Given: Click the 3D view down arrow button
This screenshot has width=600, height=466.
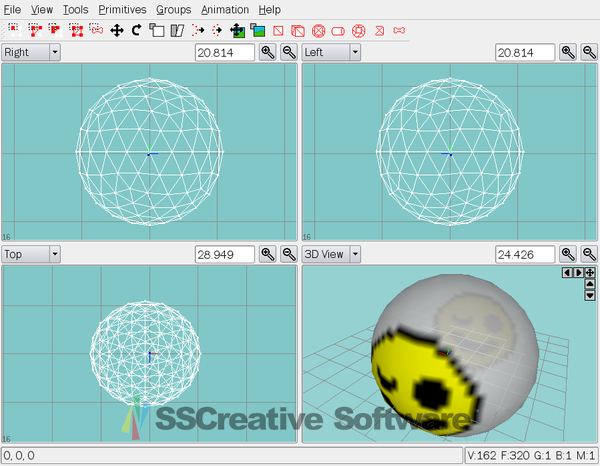Looking at the screenshot, I should pyautogui.click(x=590, y=295).
